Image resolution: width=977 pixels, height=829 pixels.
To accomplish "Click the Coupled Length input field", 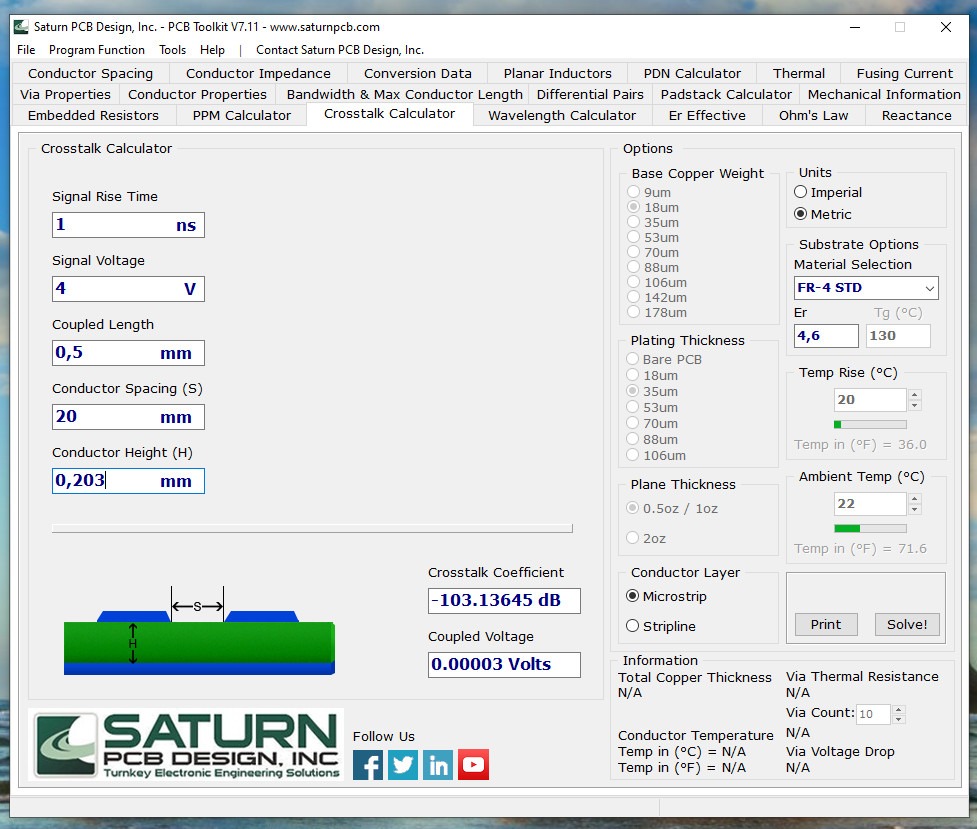I will coord(128,353).
